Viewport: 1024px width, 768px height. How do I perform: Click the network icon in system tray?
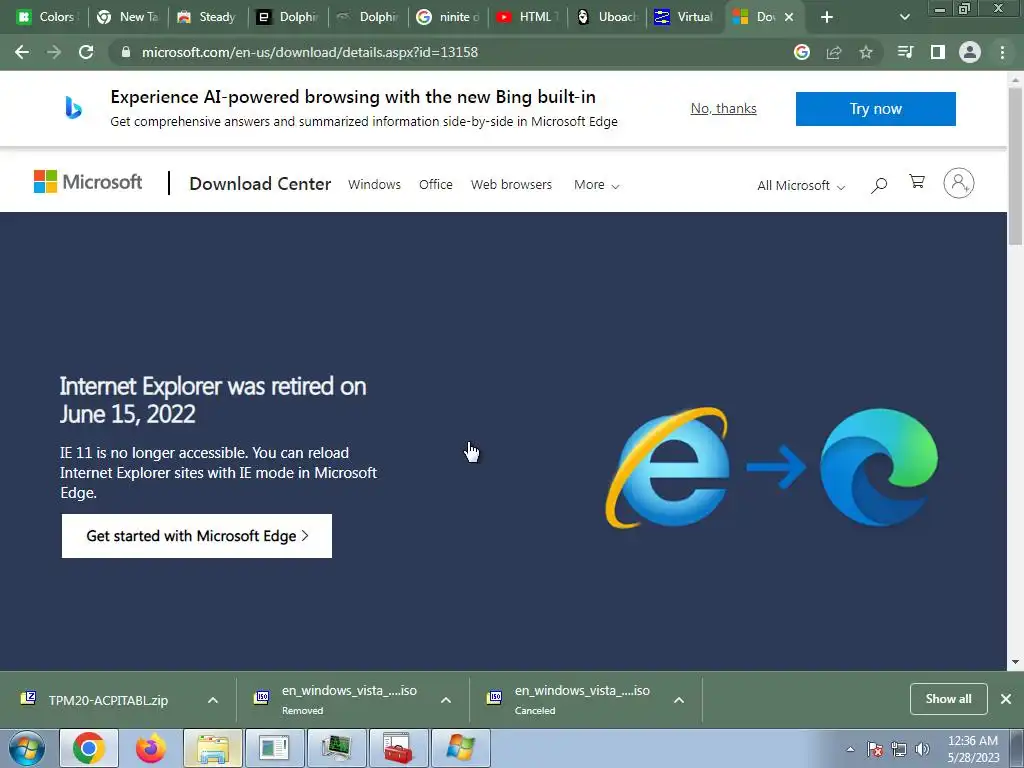(x=899, y=749)
